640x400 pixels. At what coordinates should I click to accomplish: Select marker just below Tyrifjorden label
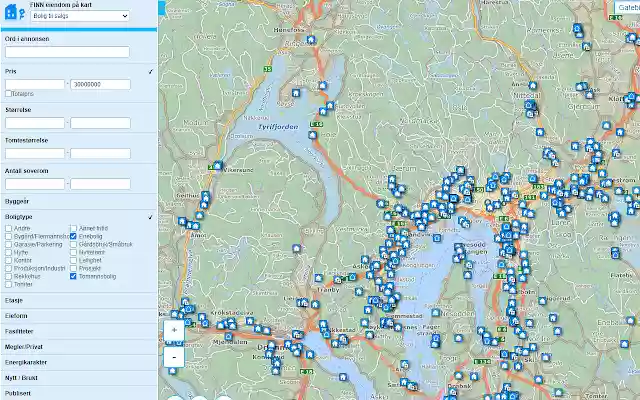313,135
